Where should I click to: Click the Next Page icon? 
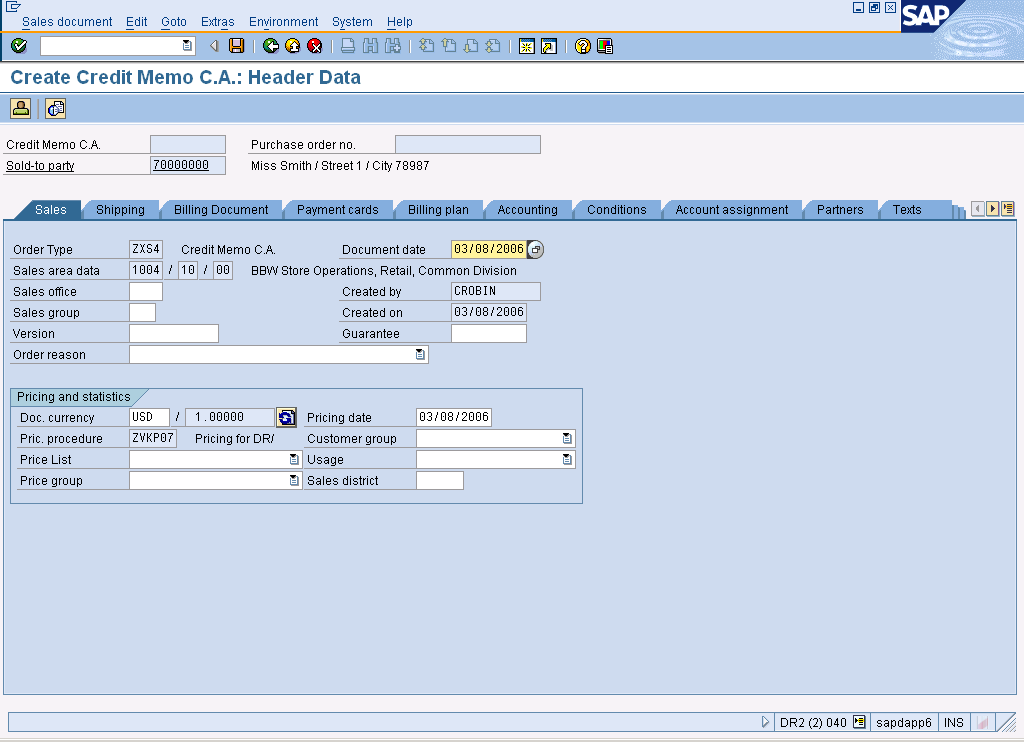pos(471,46)
